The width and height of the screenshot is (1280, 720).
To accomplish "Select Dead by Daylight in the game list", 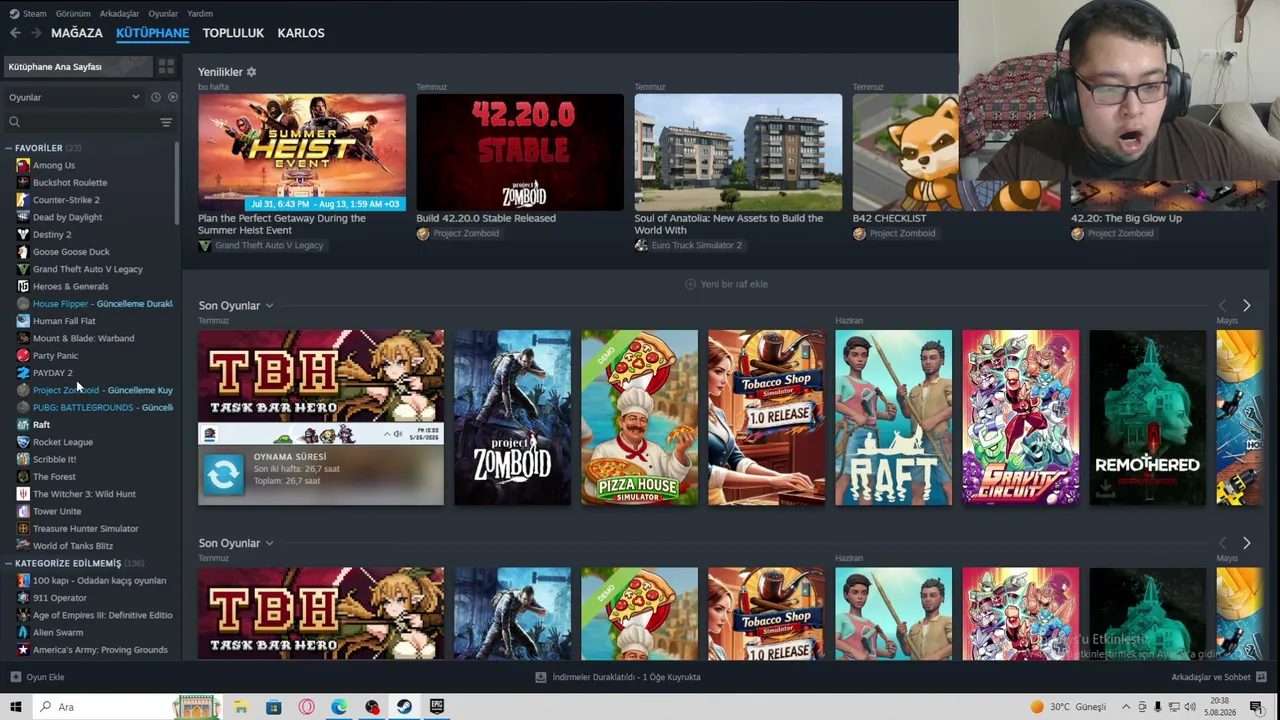I will click(x=67, y=217).
